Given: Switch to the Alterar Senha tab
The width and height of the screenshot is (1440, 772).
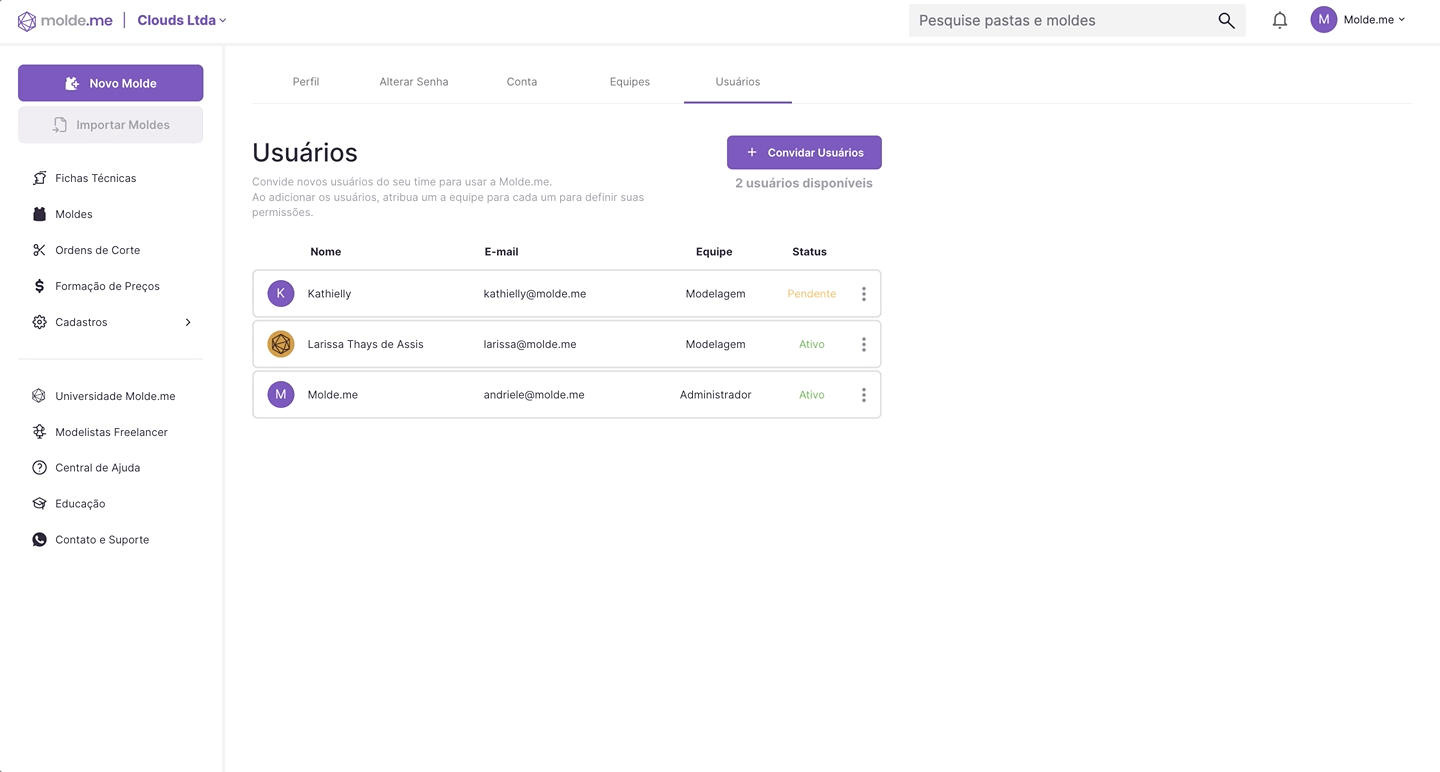Looking at the screenshot, I should click(413, 82).
